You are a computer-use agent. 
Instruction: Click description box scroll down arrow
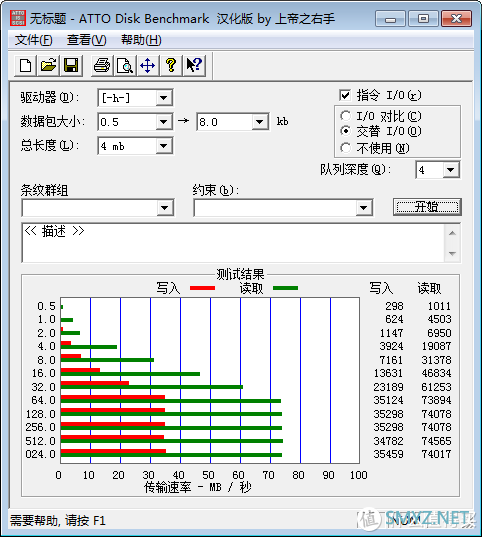(x=452, y=253)
